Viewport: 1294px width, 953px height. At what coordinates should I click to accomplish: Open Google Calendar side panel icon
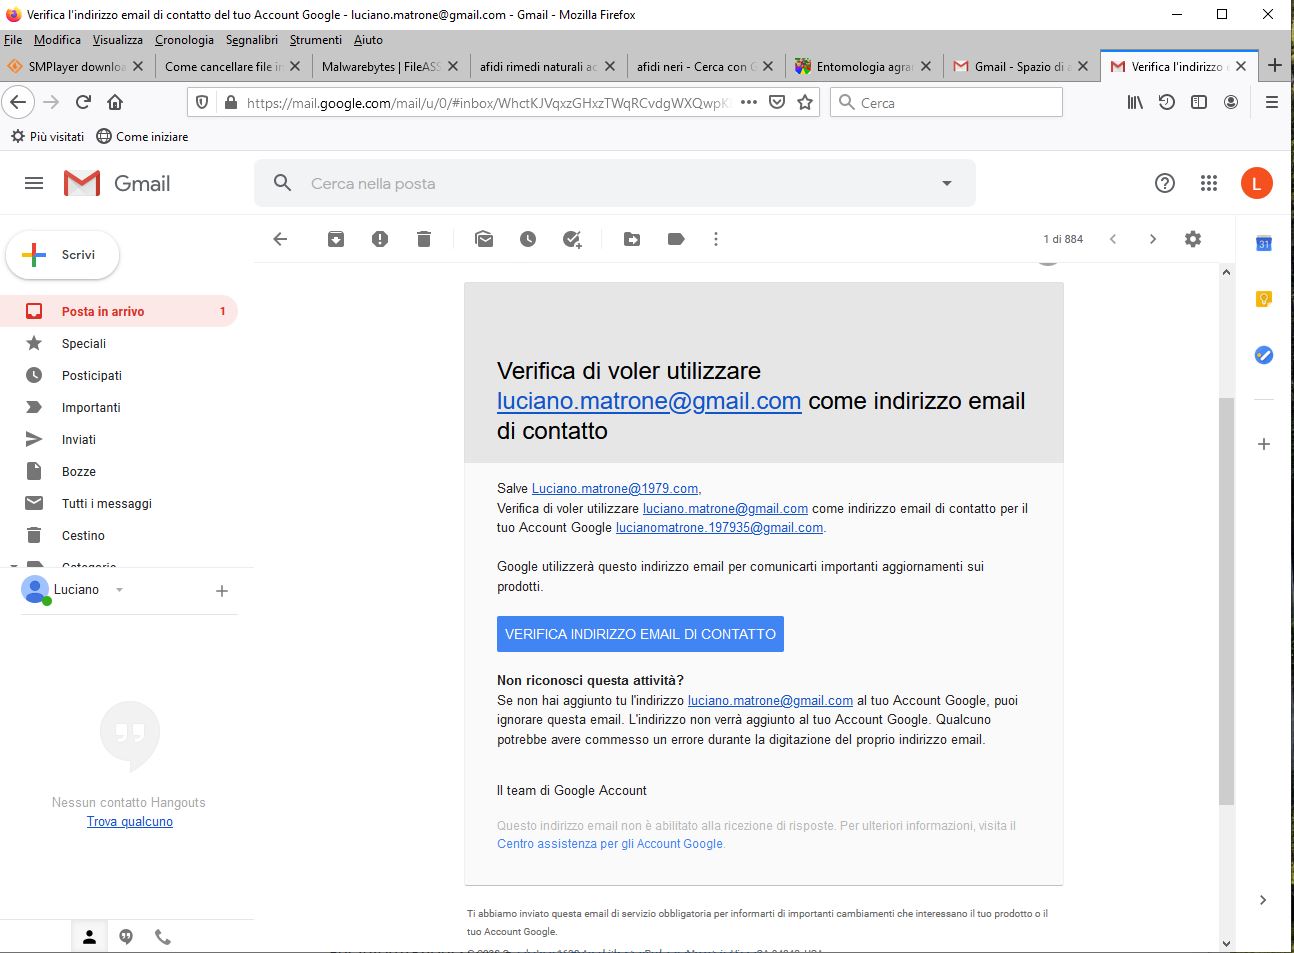(1264, 243)
